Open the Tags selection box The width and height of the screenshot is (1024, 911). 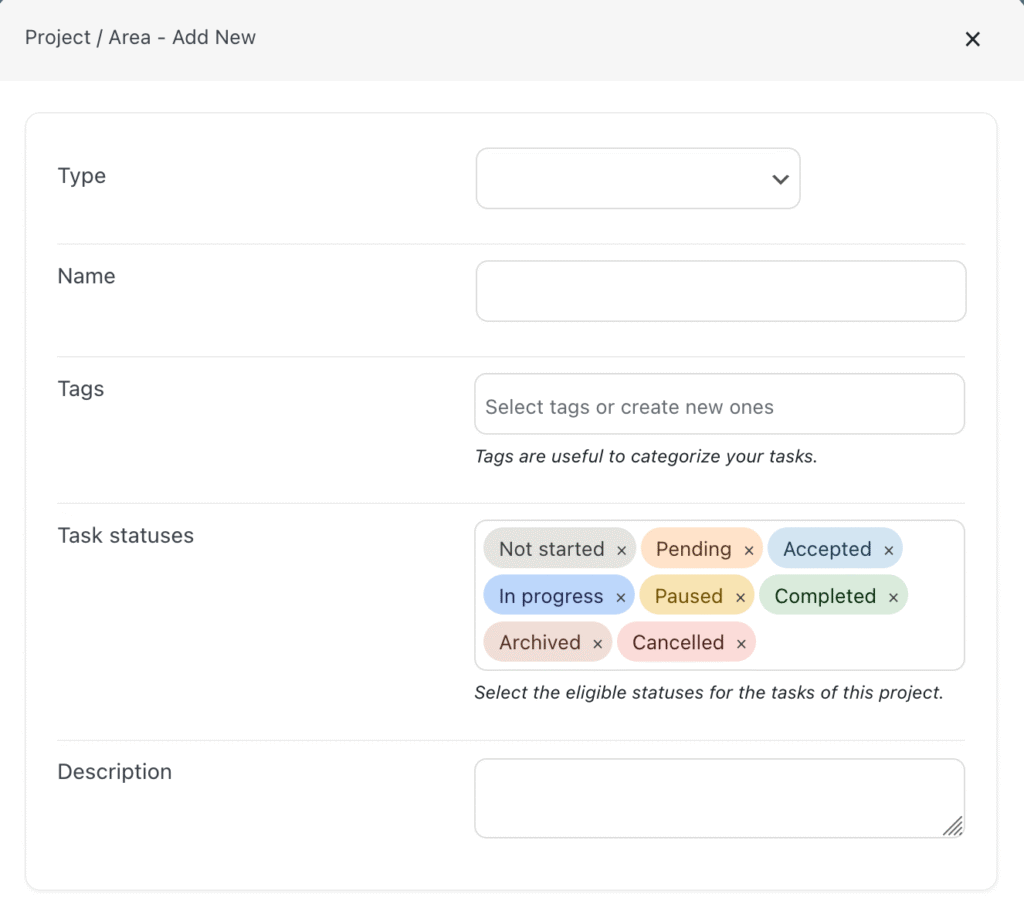pos(718,407)
